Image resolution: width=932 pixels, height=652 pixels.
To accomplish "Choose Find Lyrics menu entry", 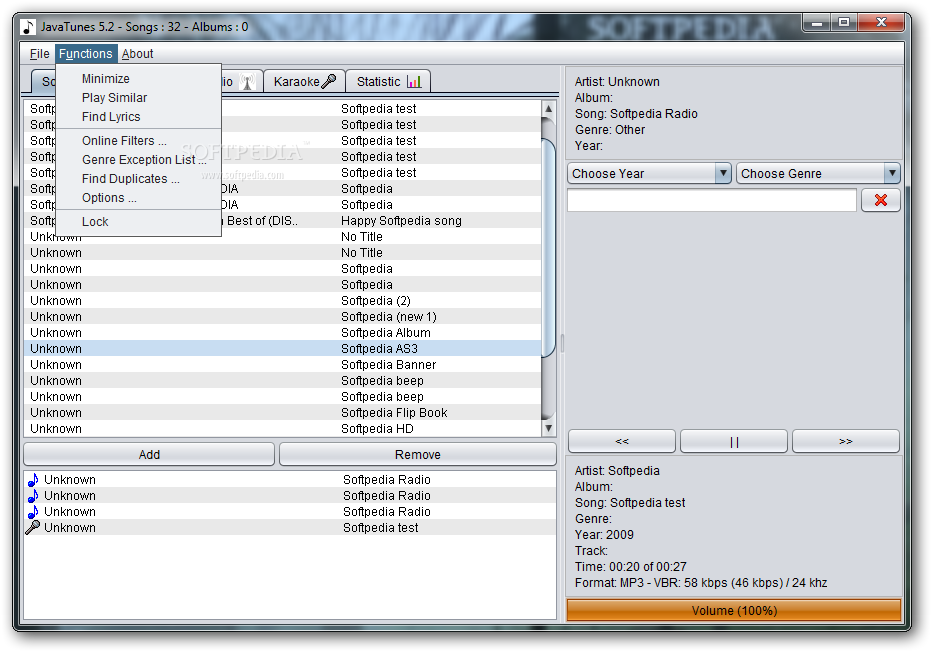I will (138, 116).
